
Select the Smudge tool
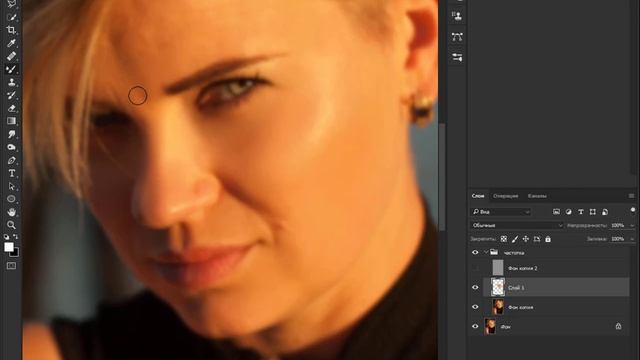click(x=11, y=134)
